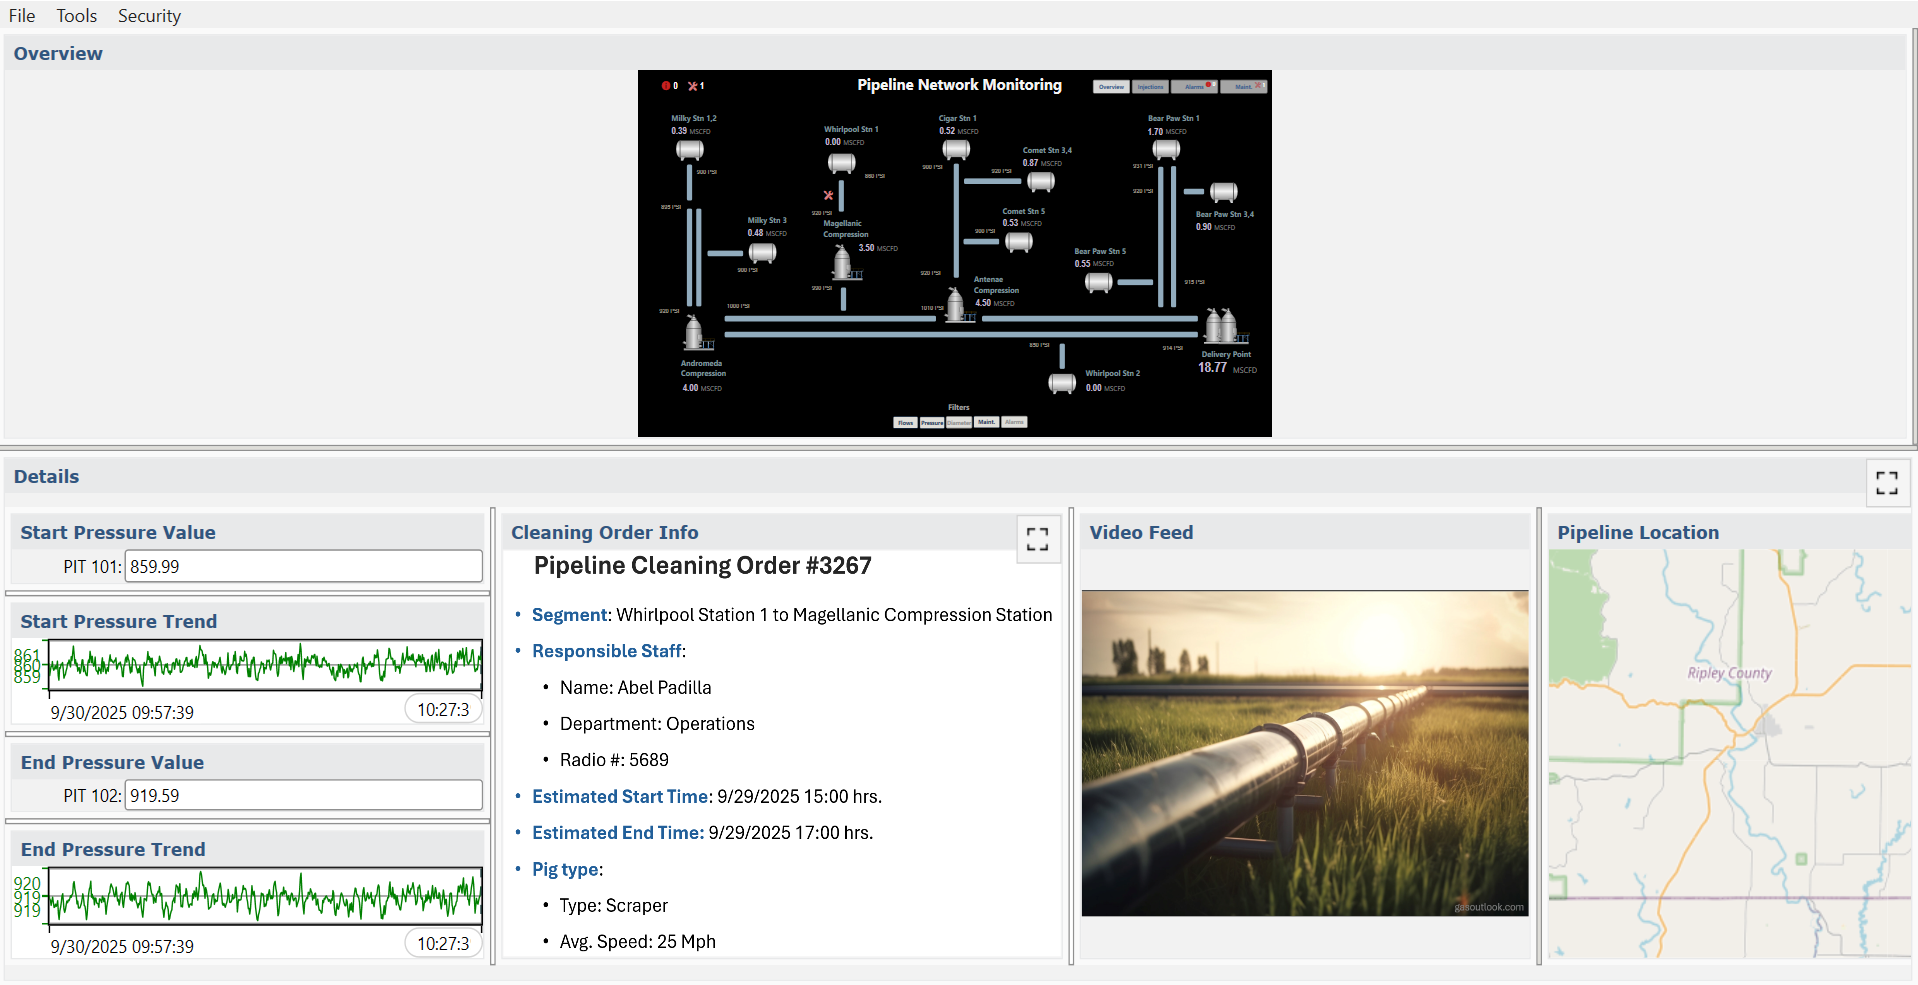1918x985 pixels.
Task: Click the pipeline video feed image
Action: pyautogui.click(x=1304, y=753)
